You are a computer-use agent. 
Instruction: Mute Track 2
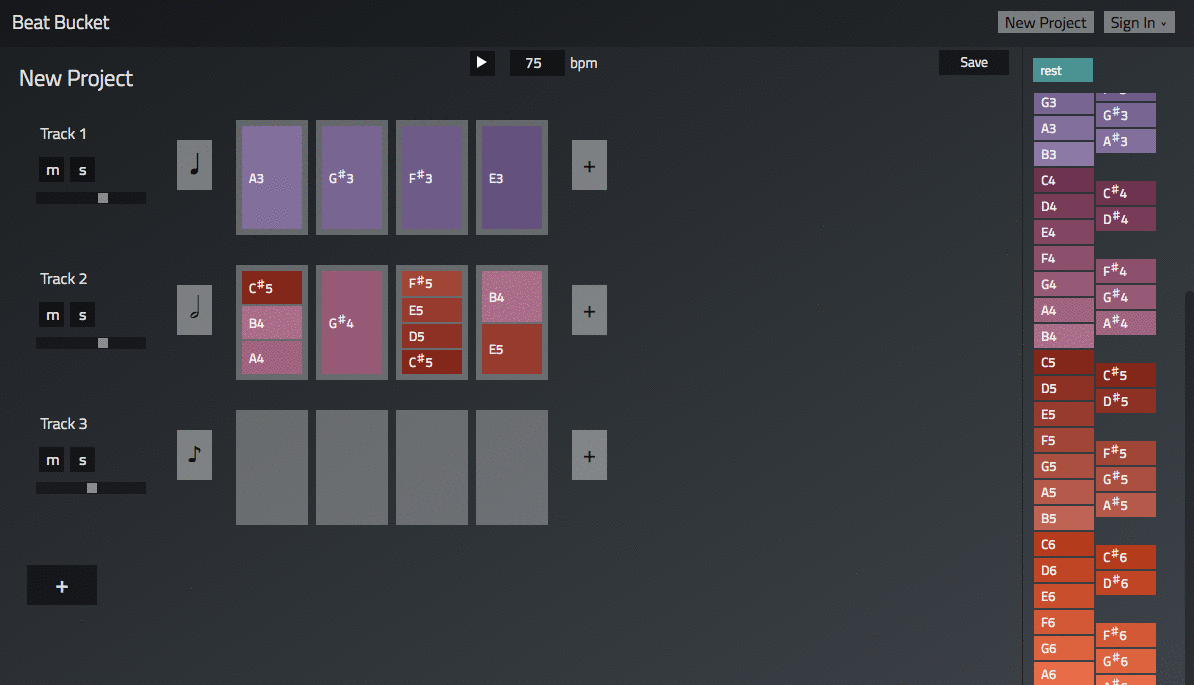pos(52,314)
